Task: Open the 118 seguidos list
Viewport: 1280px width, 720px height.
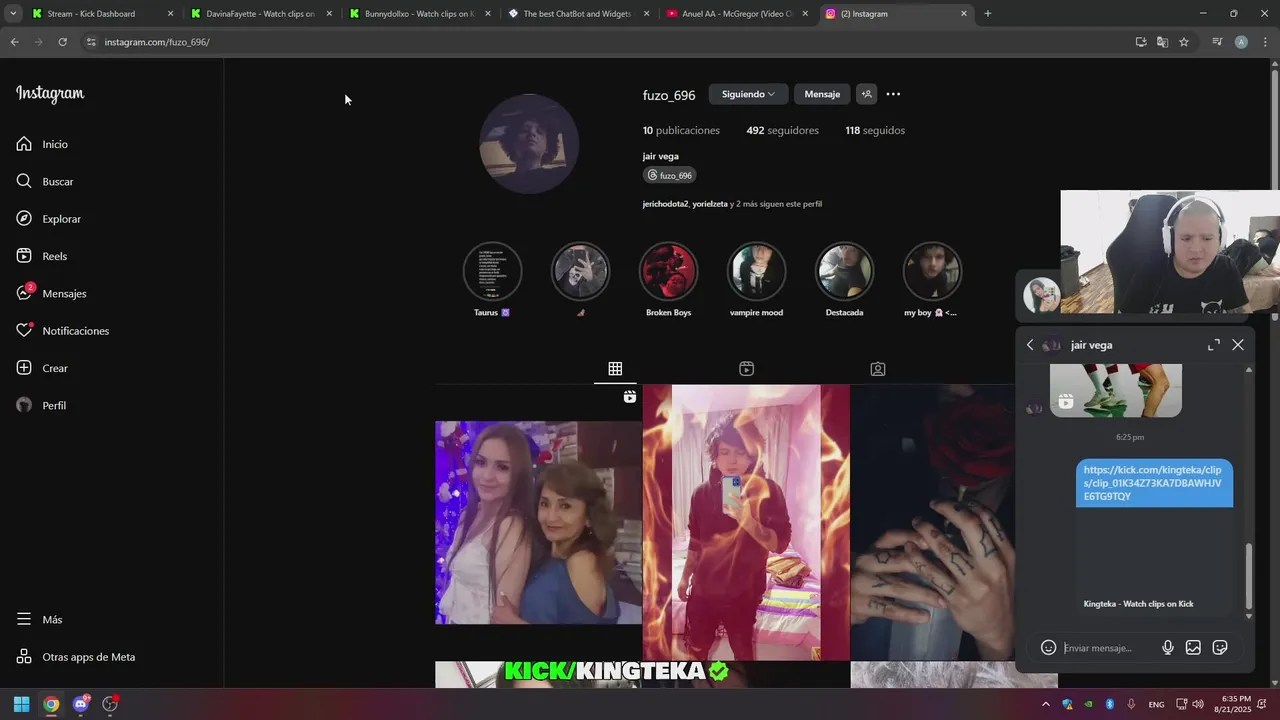Action: tap(875, 130)
